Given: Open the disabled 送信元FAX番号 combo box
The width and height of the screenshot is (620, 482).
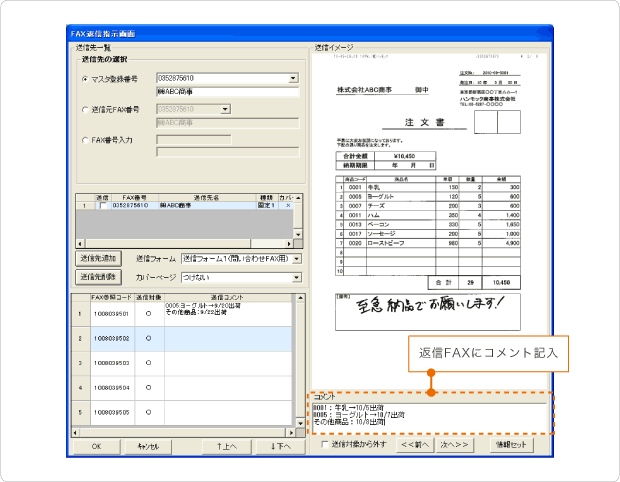Looking at the screenshot, I should [x=225, y=109].
